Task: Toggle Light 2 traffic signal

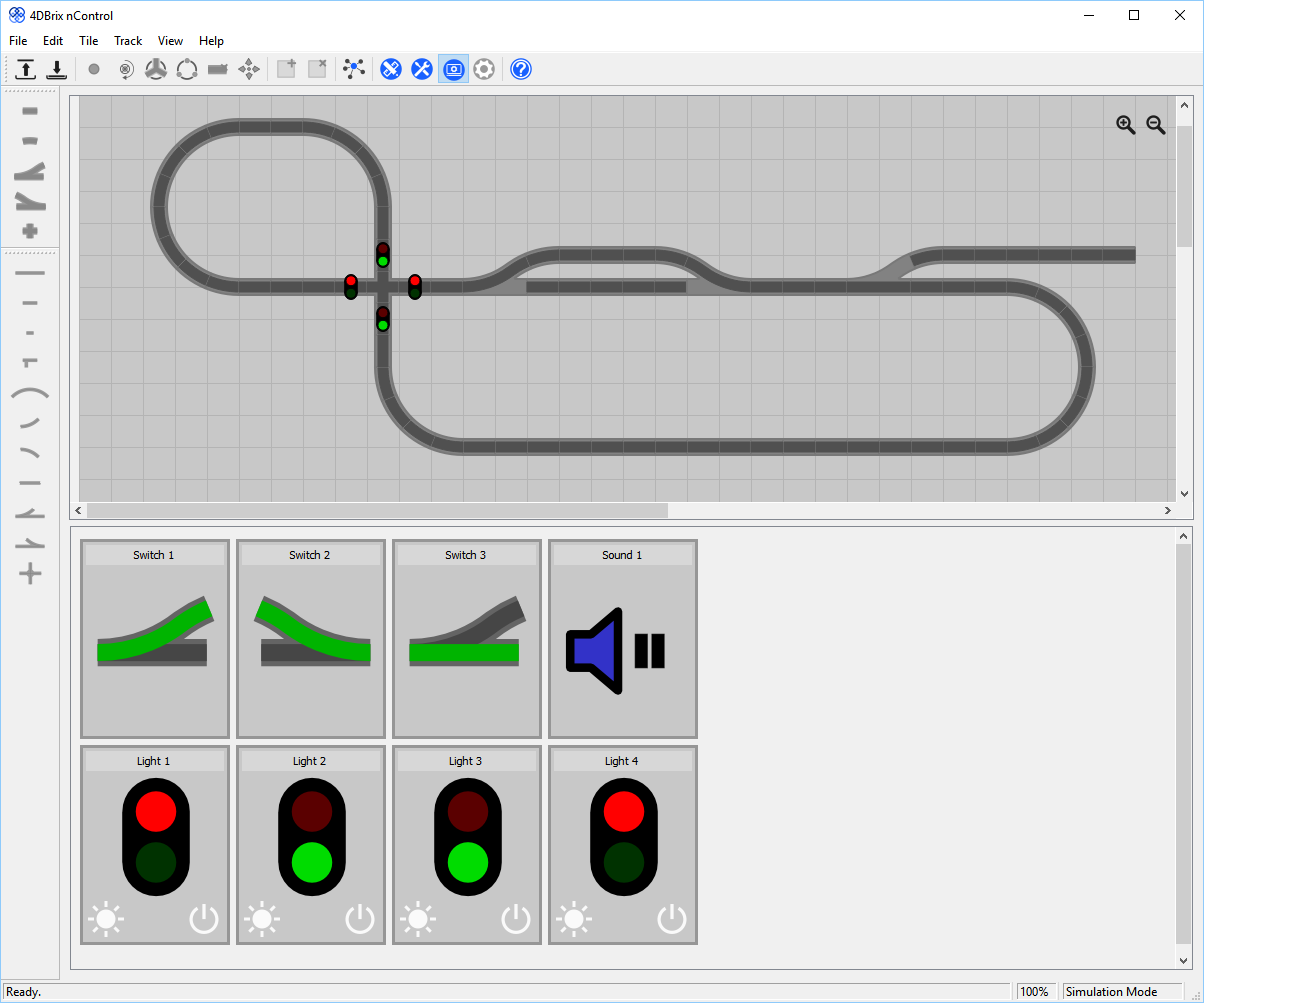Action: (x=311, y=837)
